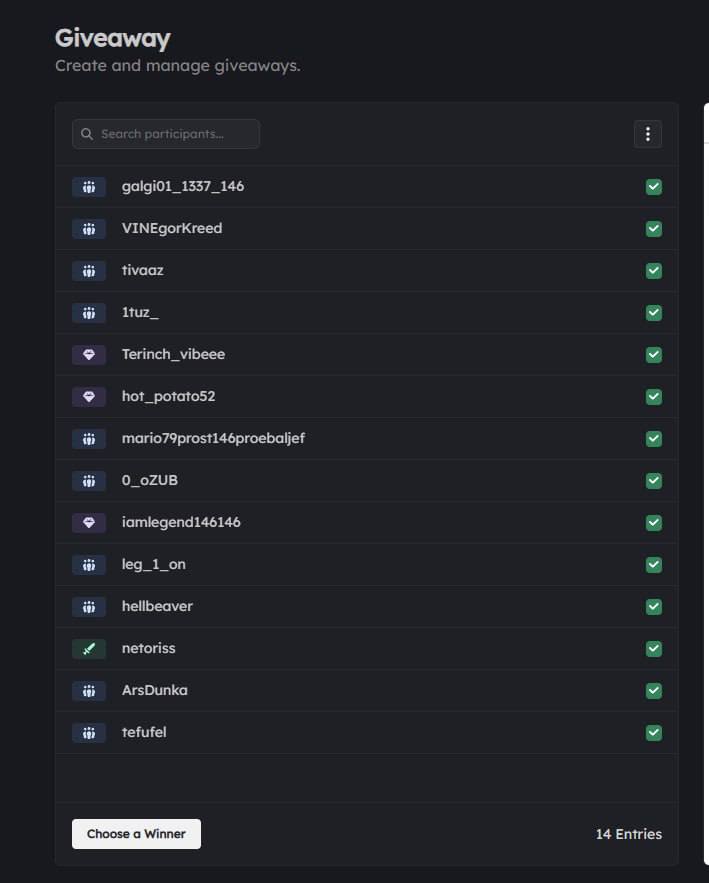Click the viewer badge icon beside VINEgorKreed

[x=89, y=229]
